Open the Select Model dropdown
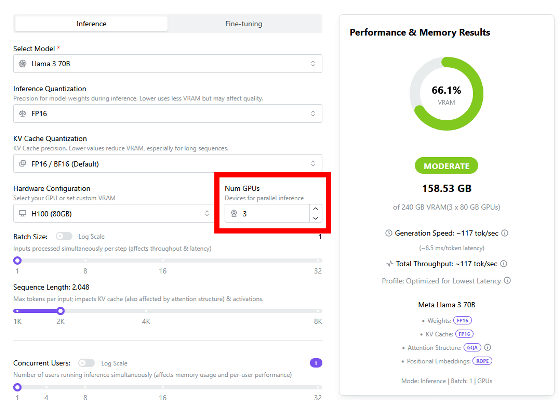The image size is (560, 400). 168,64
